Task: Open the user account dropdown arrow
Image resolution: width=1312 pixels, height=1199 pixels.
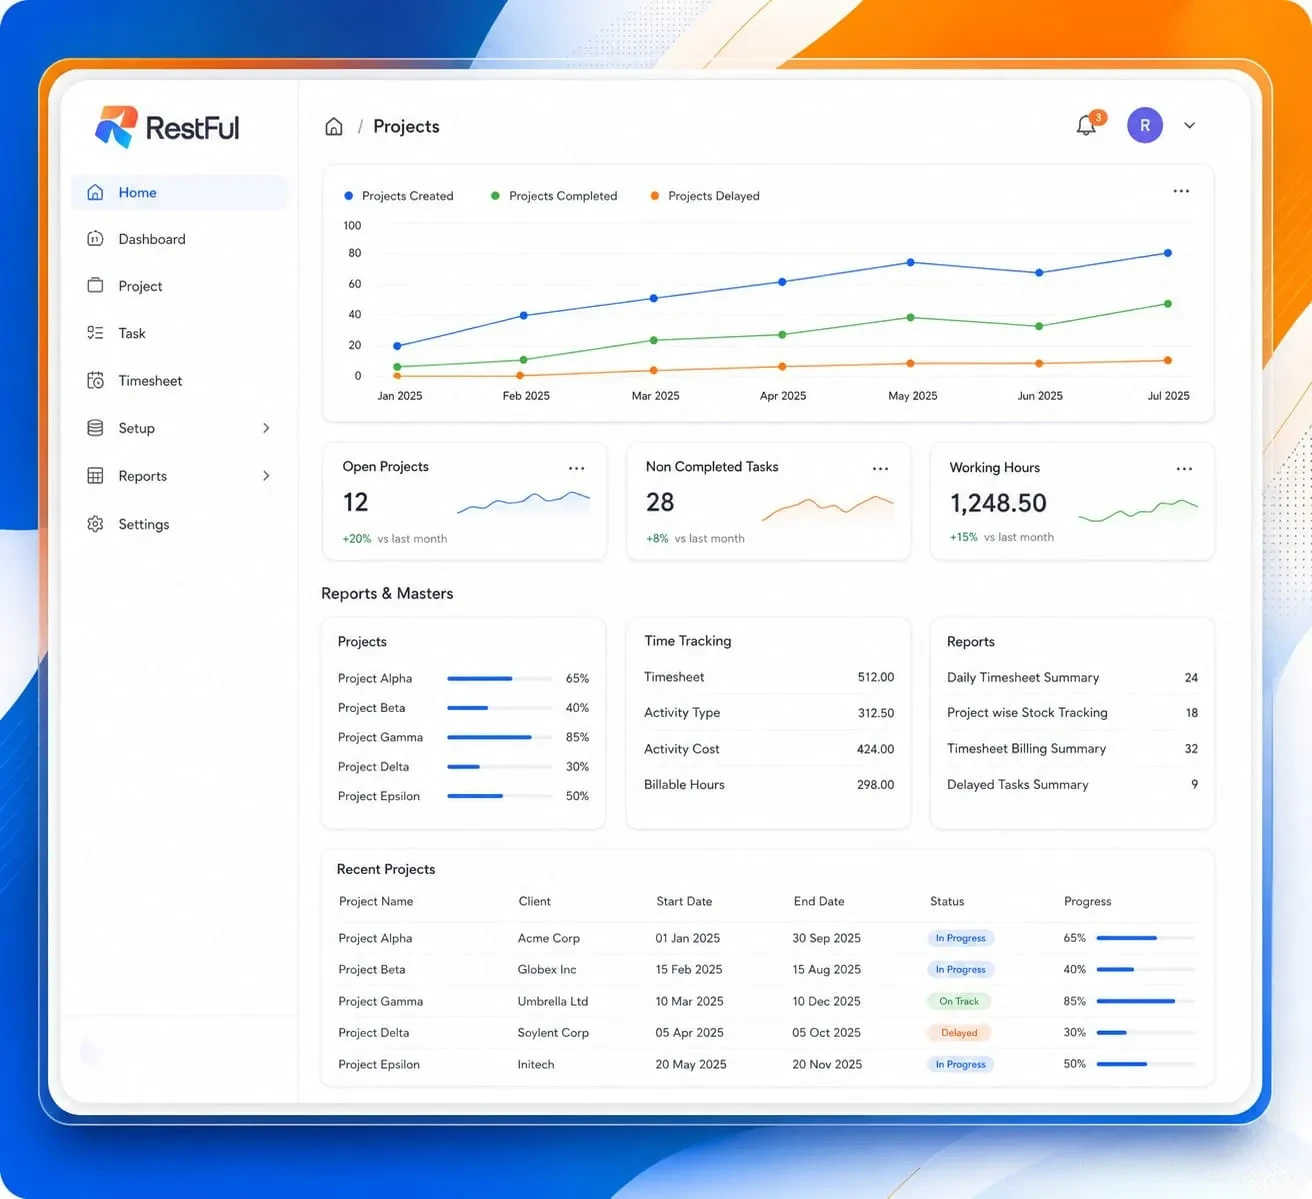Action: tap(1189, 126)
